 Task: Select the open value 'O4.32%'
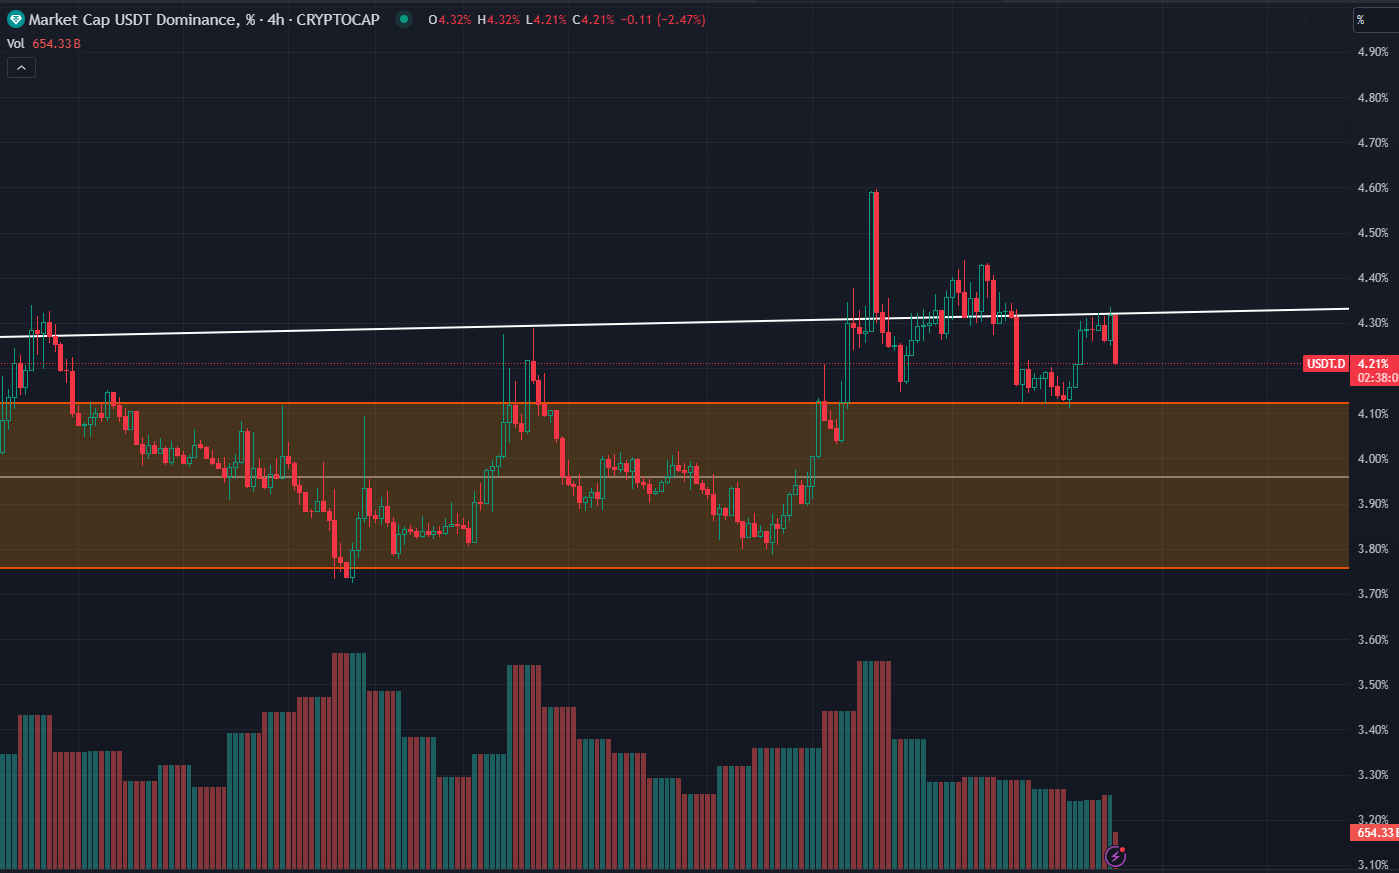[x=450, y=19]
